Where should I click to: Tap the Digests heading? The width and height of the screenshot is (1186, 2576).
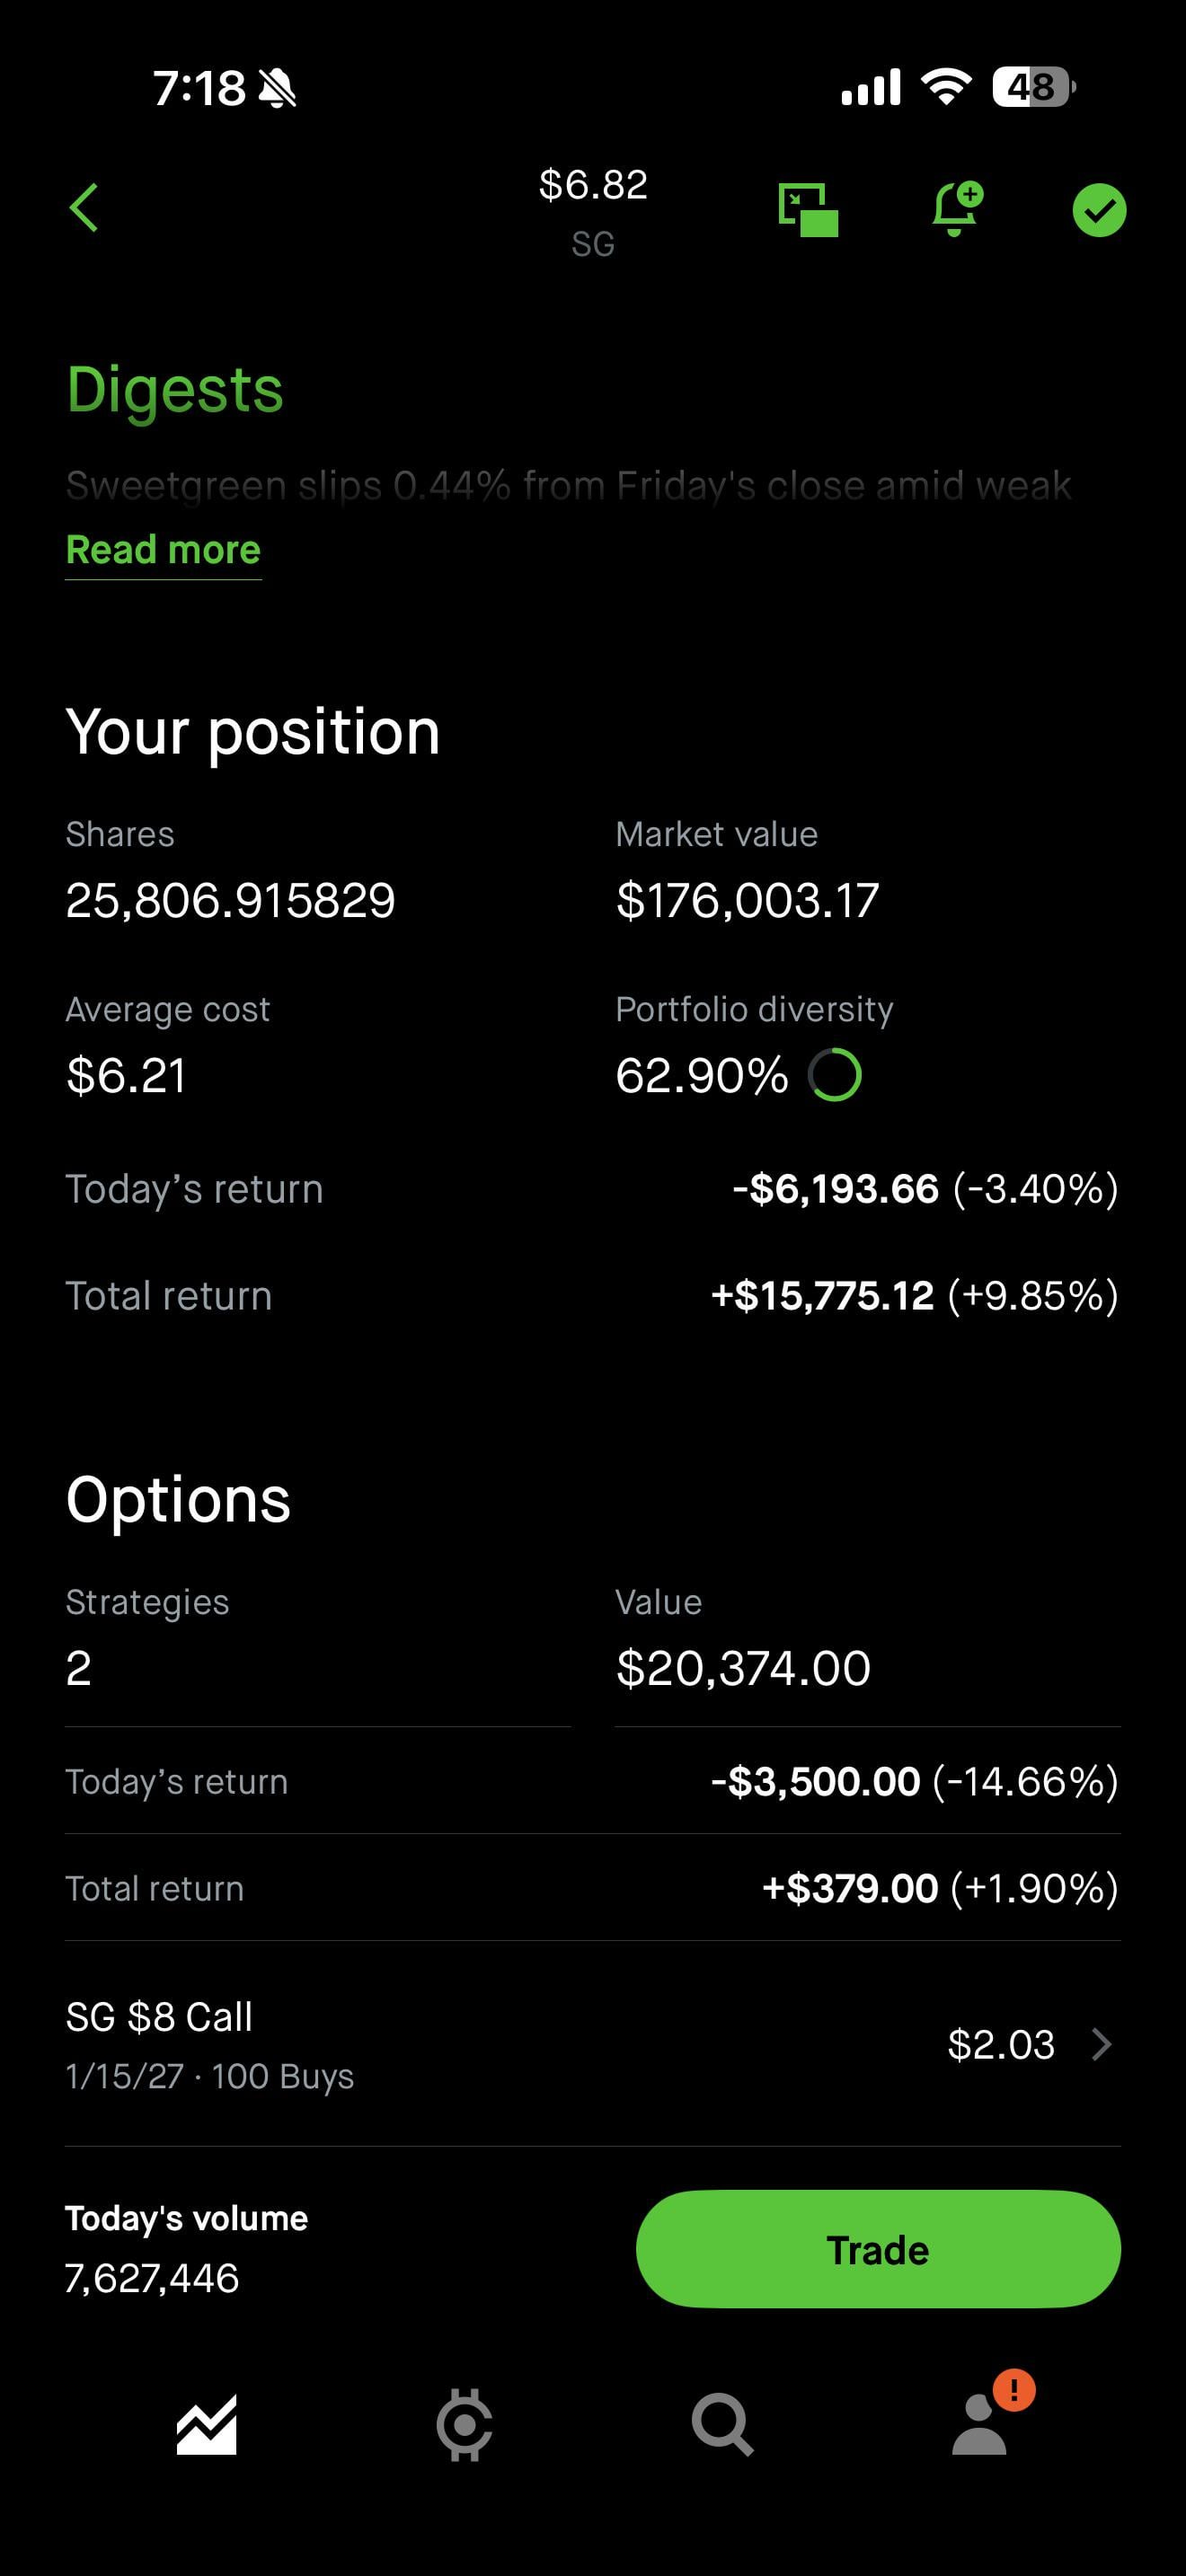[x=175, y=389]
